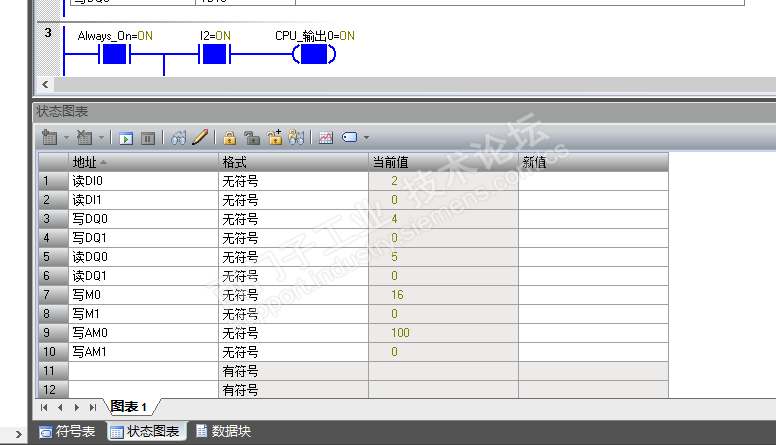Image resolution: width=776 pixels, height=445 pixels.
Task: Switch to the 数据块 tab
Action: point(224,432)
